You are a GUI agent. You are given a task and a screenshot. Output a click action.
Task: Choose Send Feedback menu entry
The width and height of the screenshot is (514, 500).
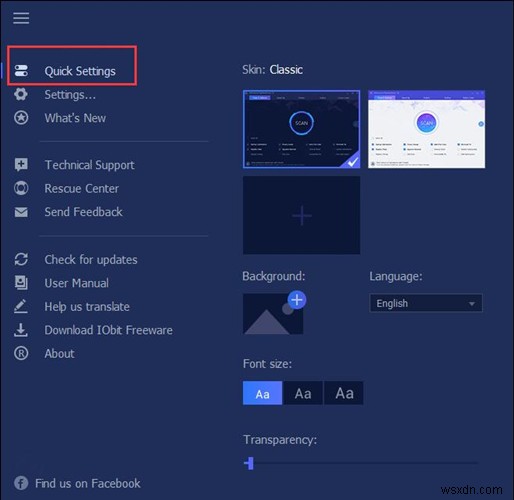(84, 212)
